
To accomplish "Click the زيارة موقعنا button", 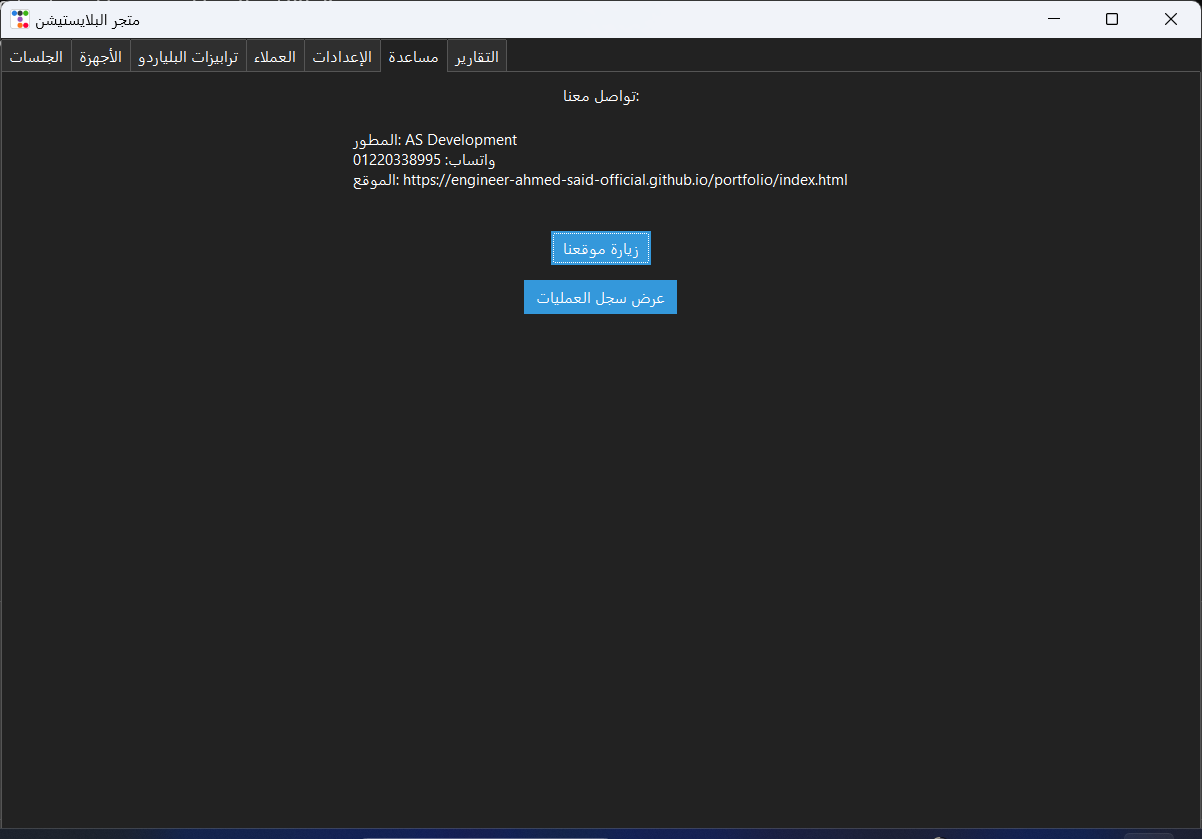I will (601, 249).
